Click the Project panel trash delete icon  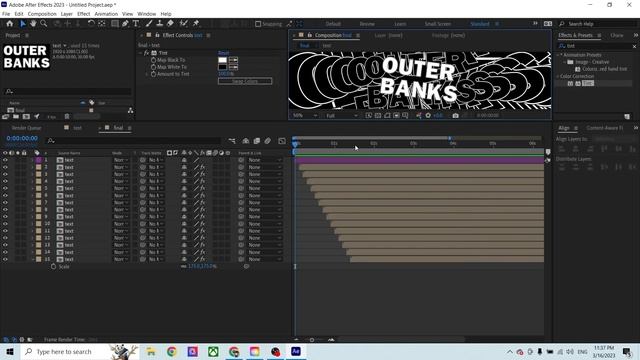tap(67, 117)
